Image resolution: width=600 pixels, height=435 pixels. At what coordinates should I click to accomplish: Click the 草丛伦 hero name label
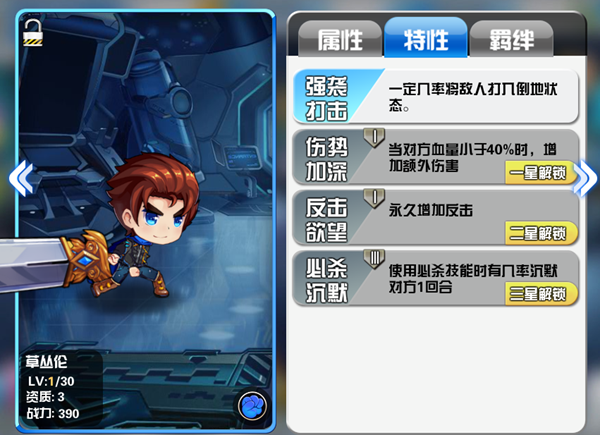point(46,362)
